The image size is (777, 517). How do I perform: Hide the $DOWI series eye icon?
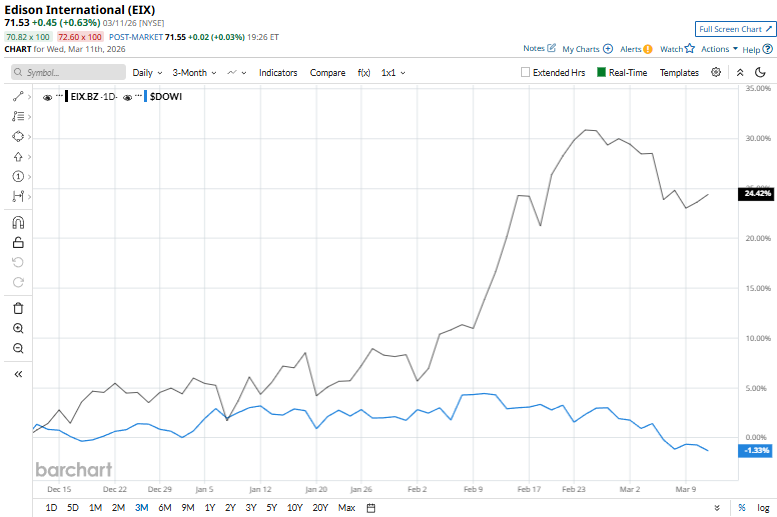tap(127, 97)
